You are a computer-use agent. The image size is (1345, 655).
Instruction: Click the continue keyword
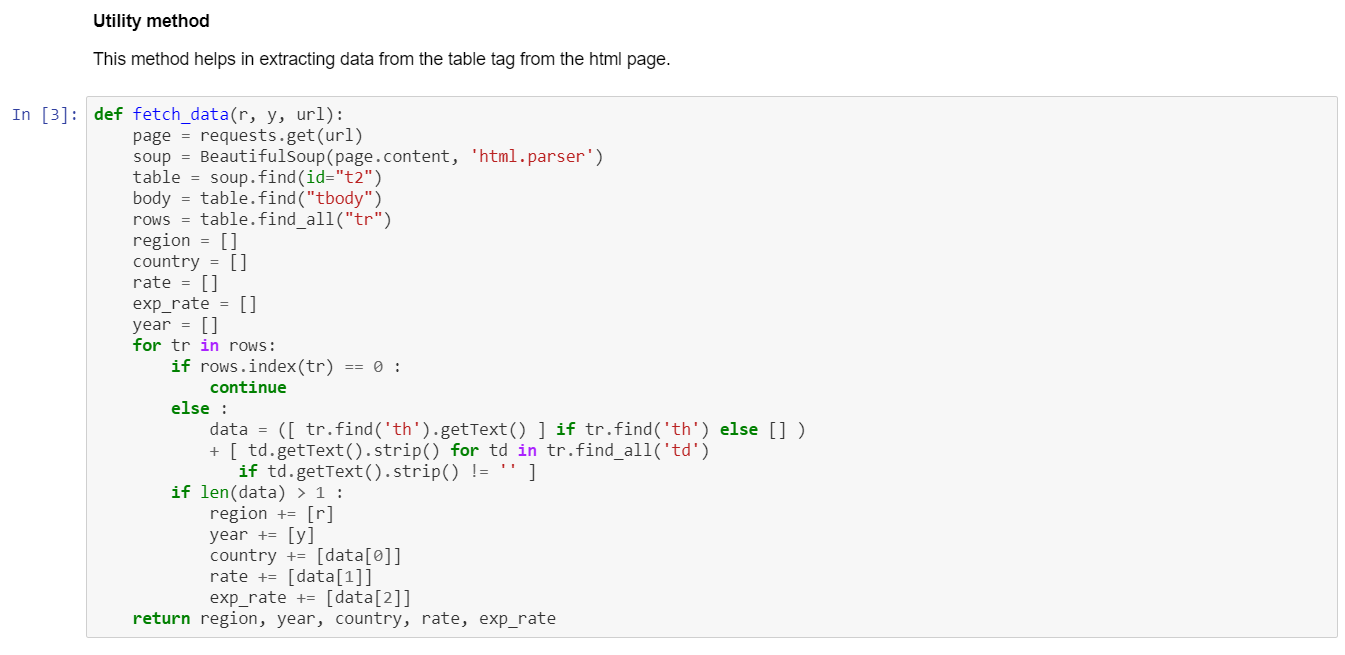[248, 387]
